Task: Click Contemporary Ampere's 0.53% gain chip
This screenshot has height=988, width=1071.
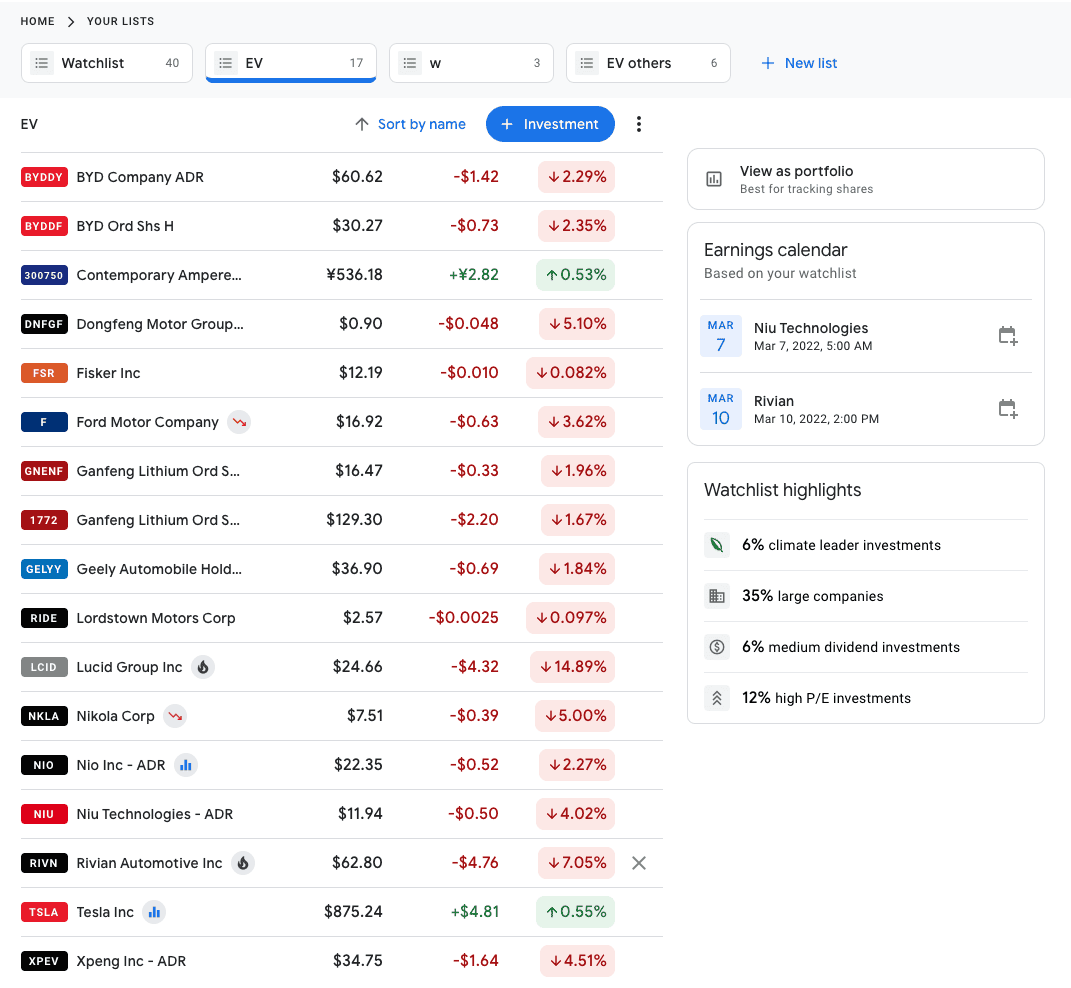Action: 576,275
